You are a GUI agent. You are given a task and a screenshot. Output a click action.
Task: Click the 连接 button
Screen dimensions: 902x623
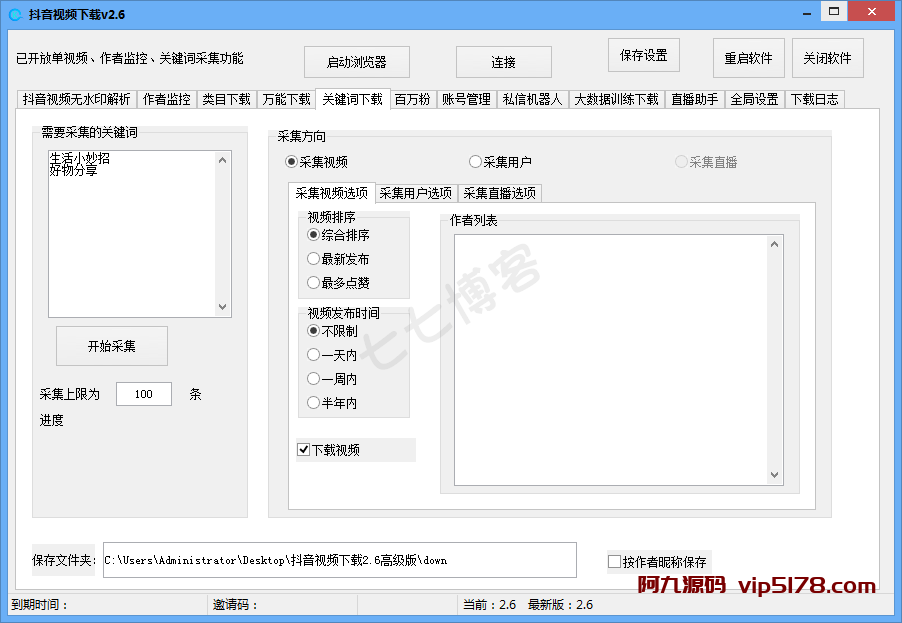click(x=503, y=62)
